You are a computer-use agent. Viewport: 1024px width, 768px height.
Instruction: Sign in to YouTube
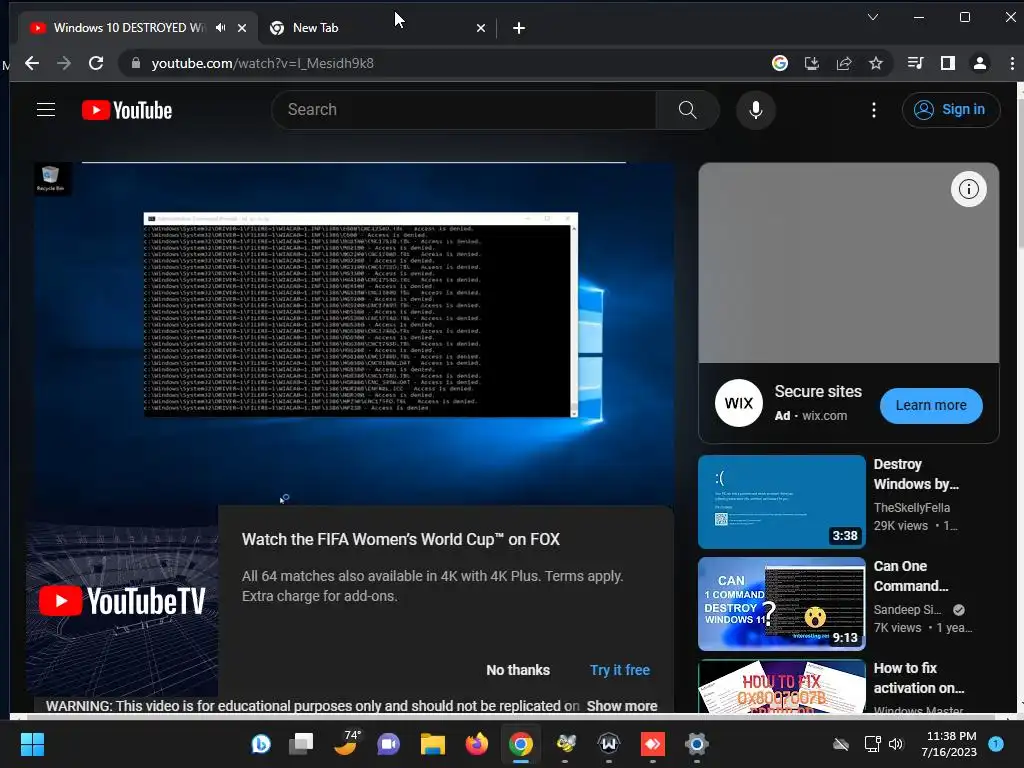click(950, 110)
